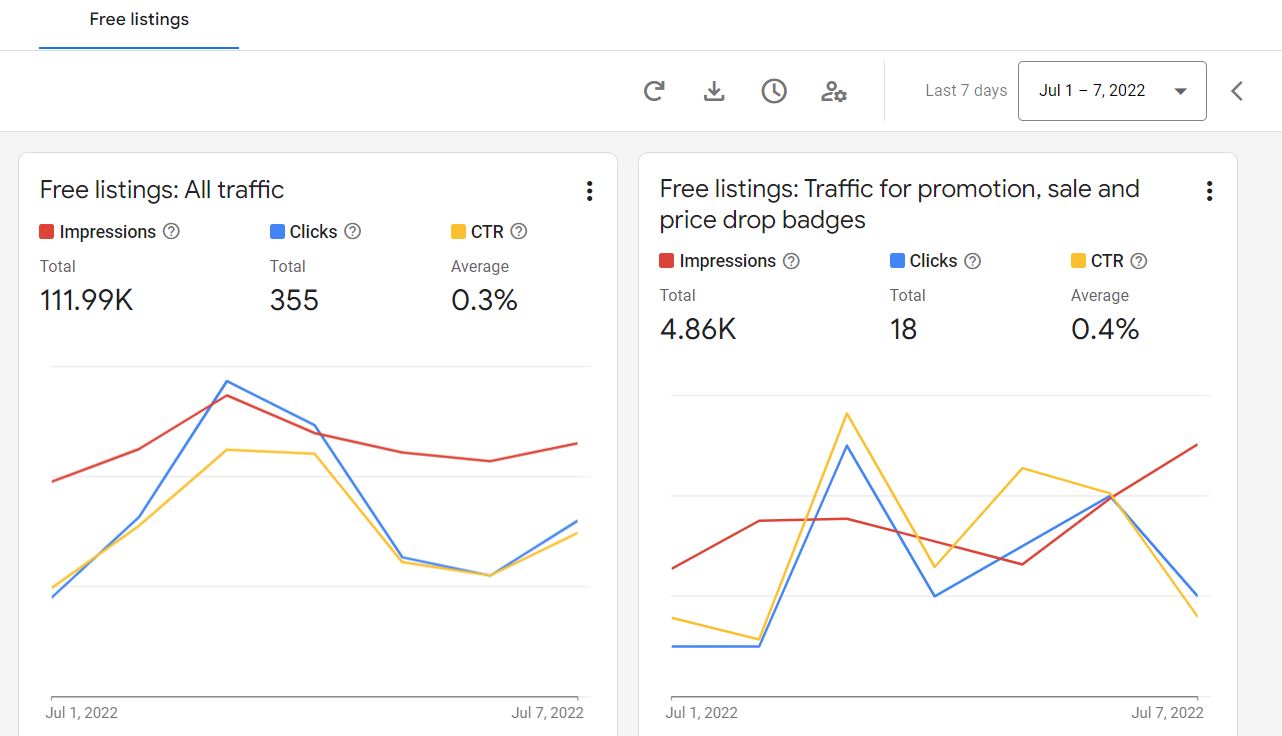The width and height of the screenshot is (1282, 736).
Task: Switch to the Free listings tab
Action: point(139,20)
